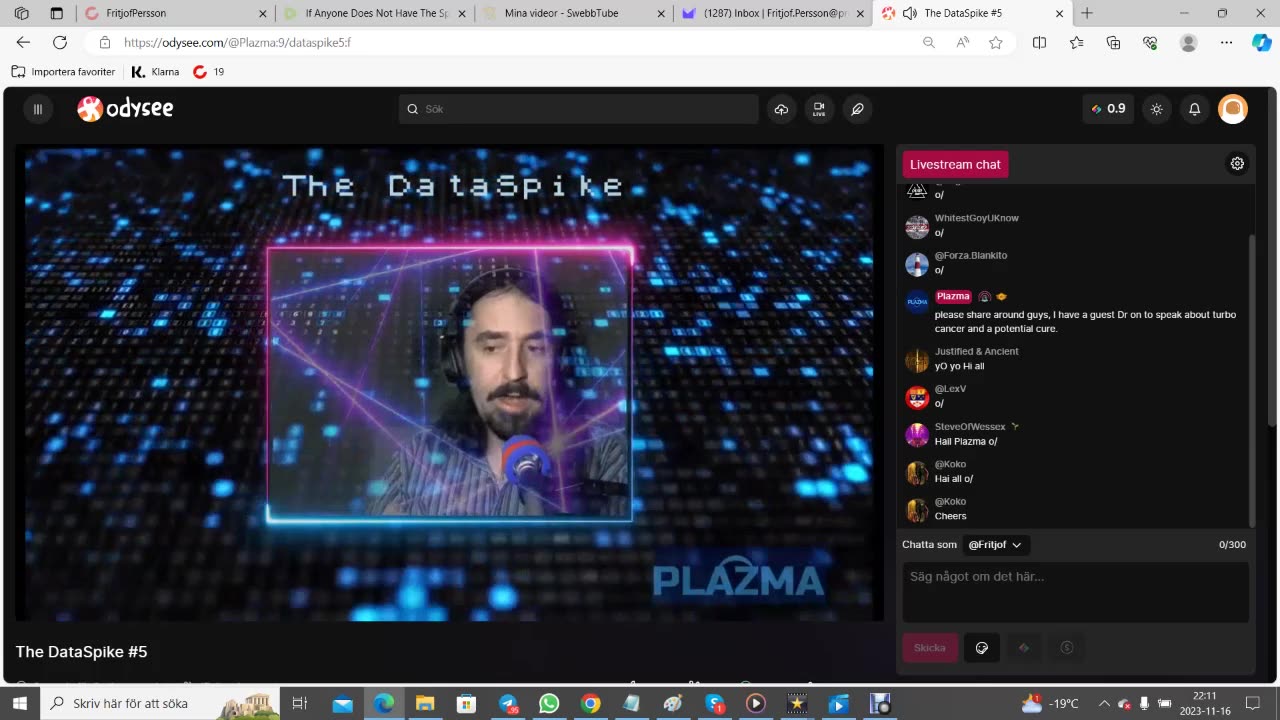Open the browser profile icon
1280x720 pixels.
click(1188, 42)
